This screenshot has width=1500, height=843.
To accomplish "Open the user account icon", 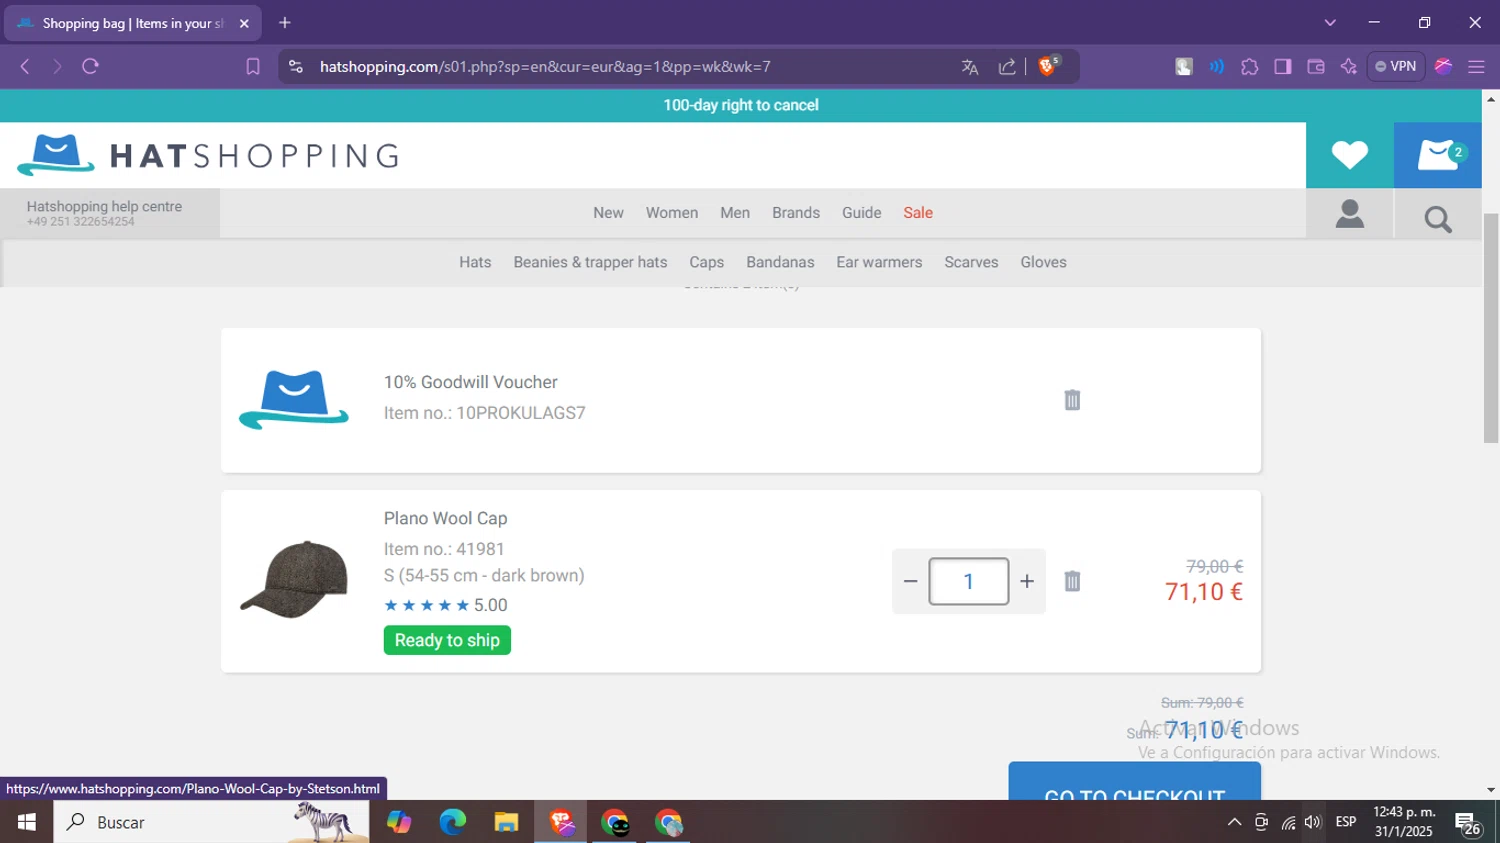I will pos(1350,214).
